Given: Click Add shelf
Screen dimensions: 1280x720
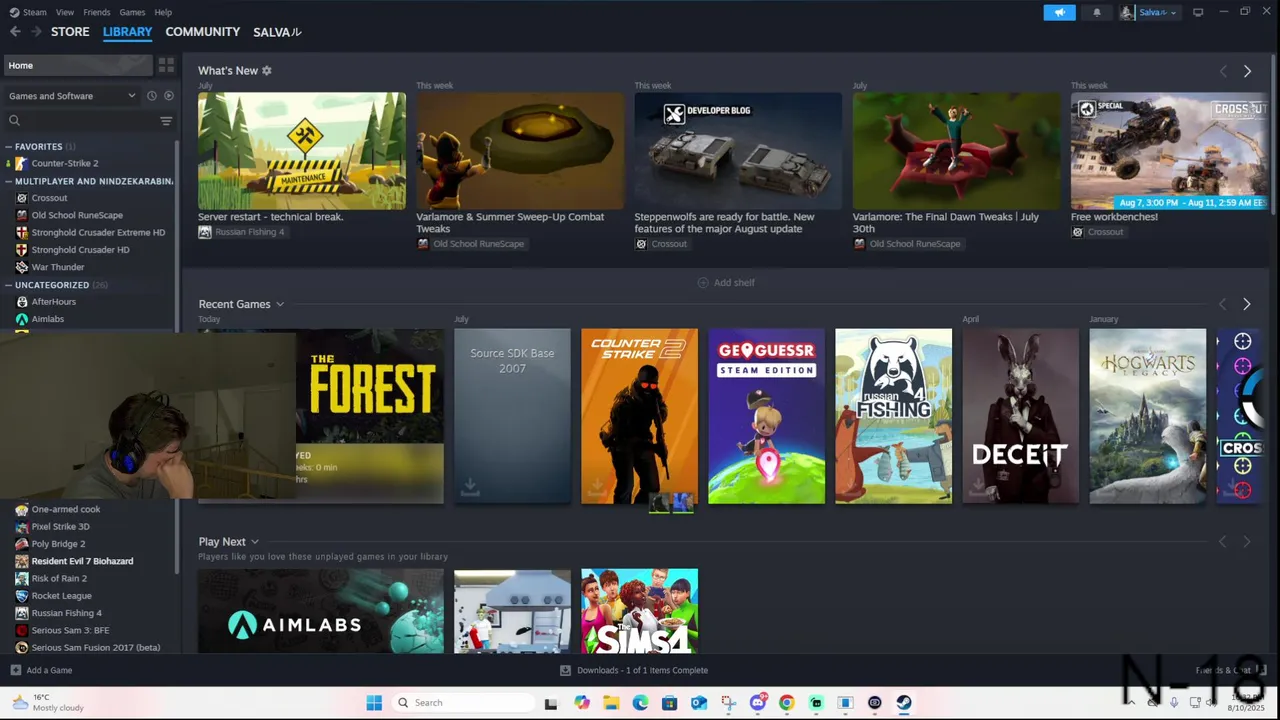Looking at the screenshot, I should [x=726, y=283].
